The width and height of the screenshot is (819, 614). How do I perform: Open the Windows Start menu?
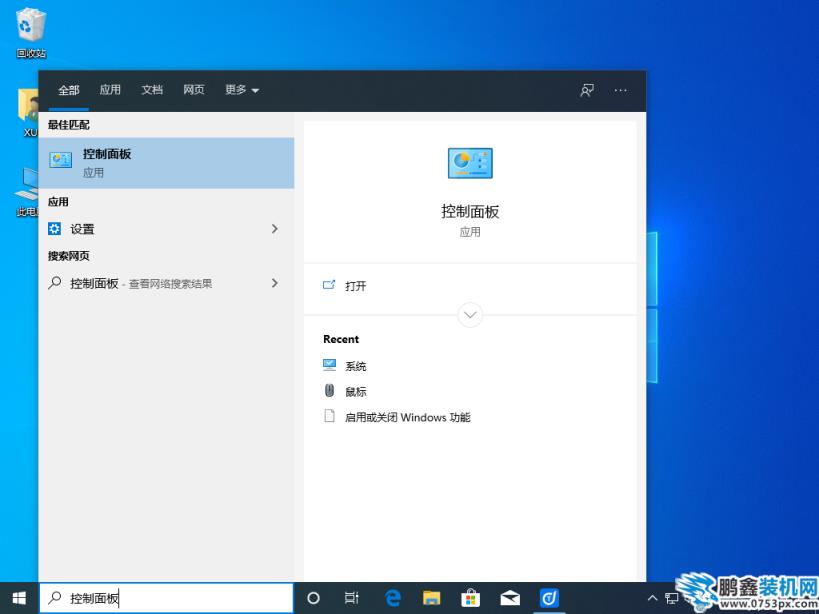coord(19,598)
